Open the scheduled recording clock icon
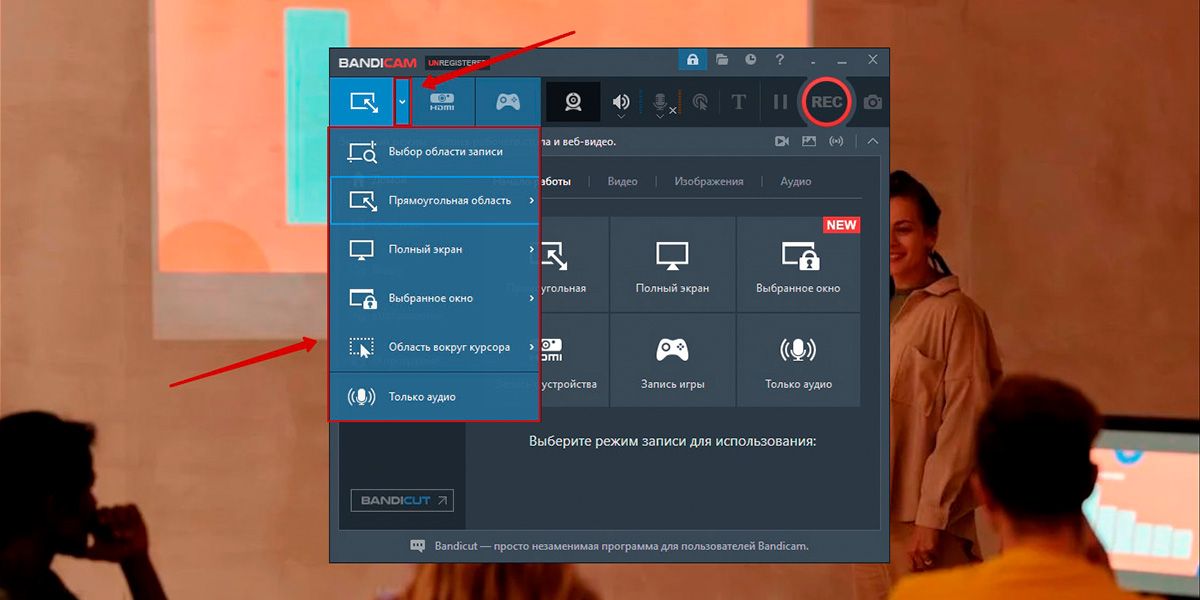The width and height of the screenshot is (1200, 600). pos(751,60)
